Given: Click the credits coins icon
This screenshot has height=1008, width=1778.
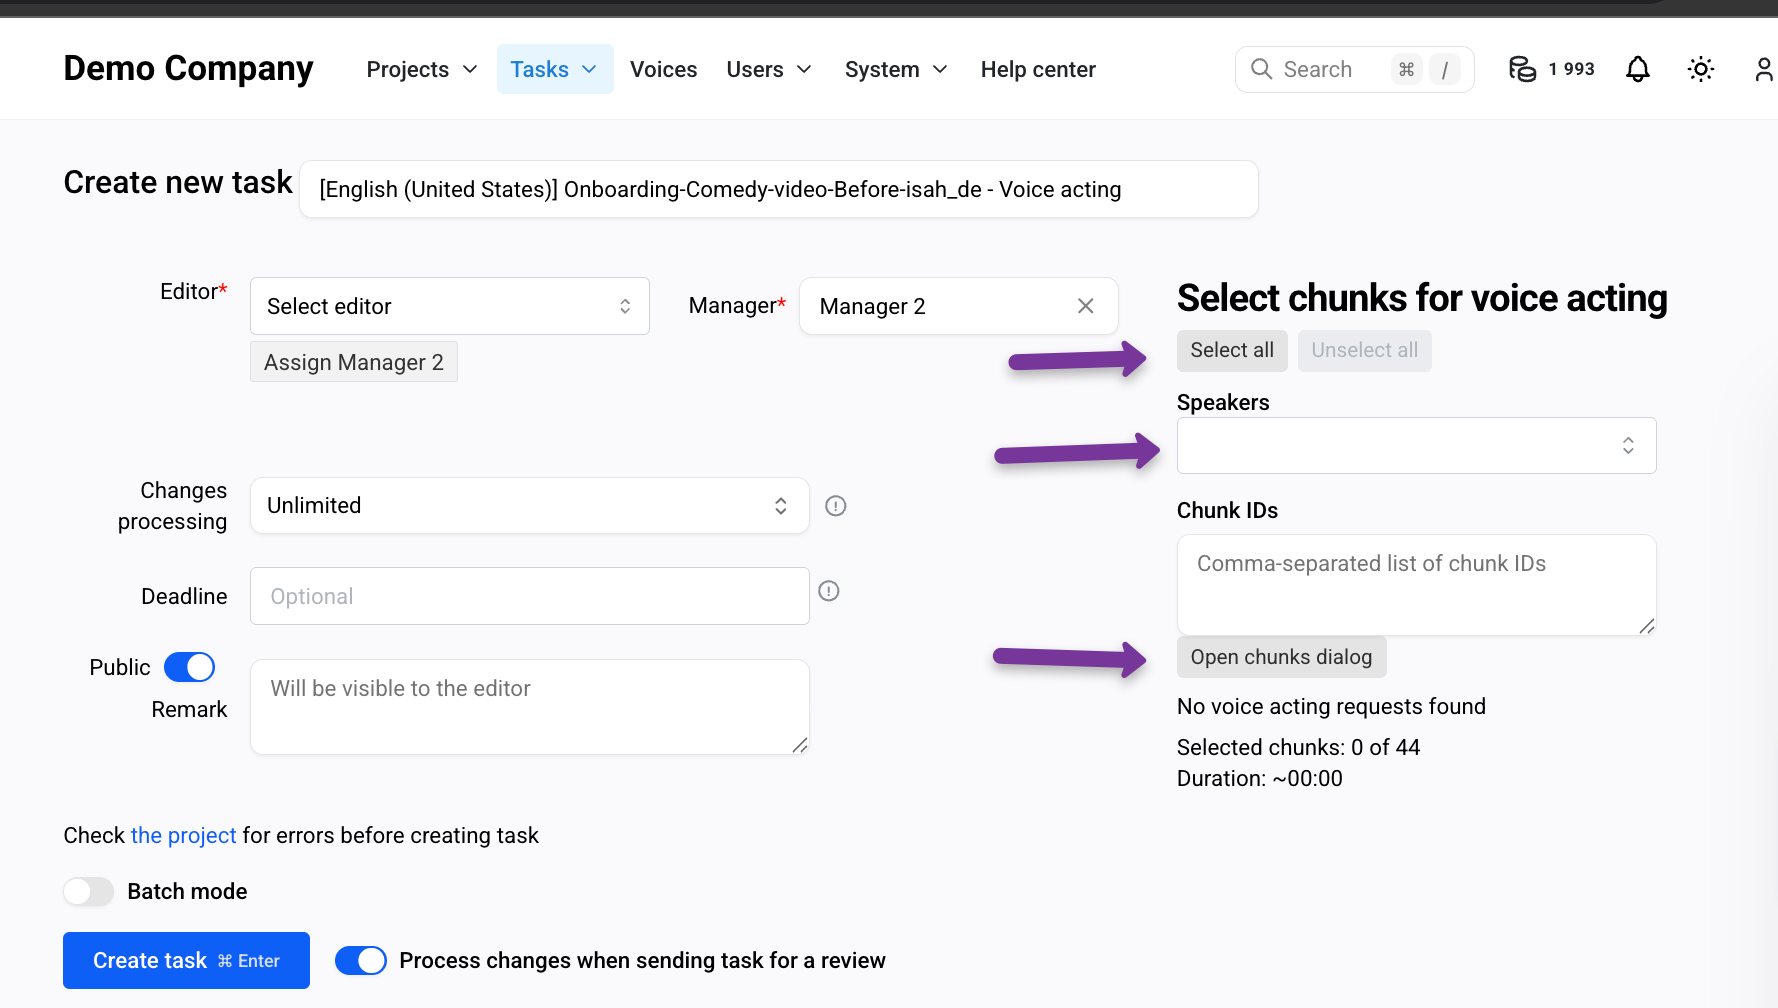Looking at the screenshot, I should pyautogui.click(x=1522, y=69).
